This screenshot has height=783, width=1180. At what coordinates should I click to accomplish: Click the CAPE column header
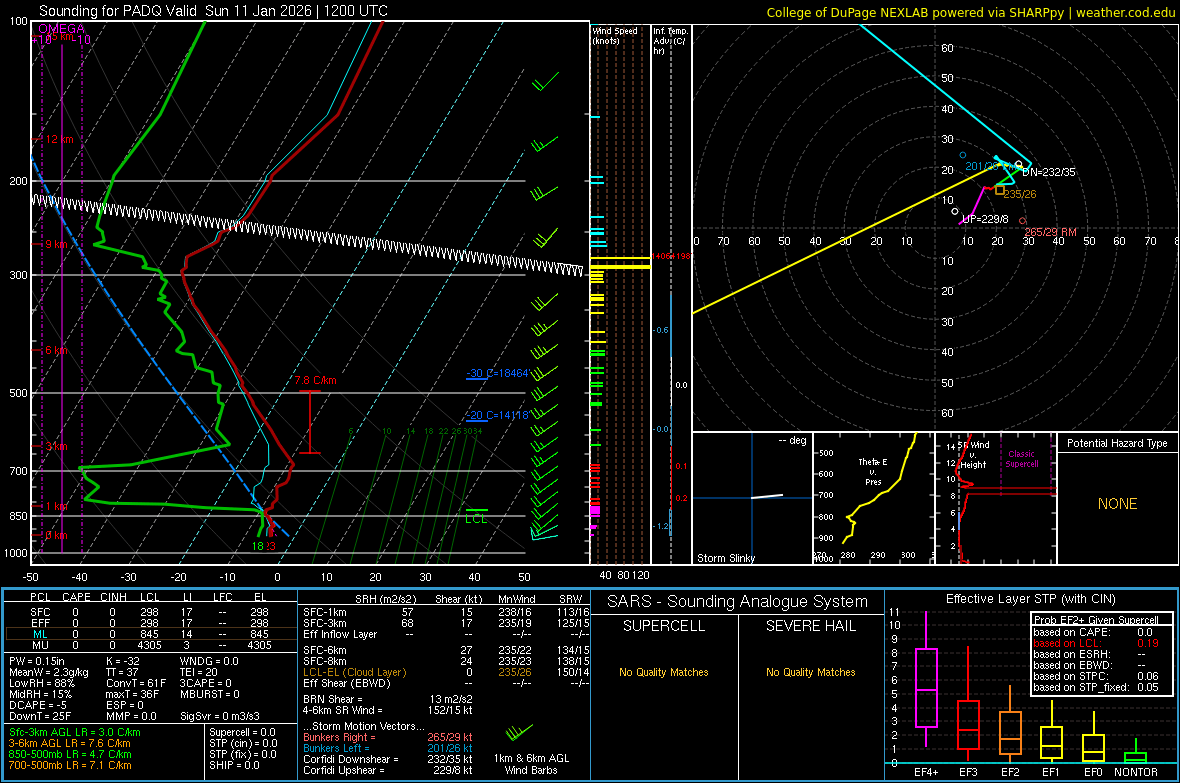click(76, 597)
